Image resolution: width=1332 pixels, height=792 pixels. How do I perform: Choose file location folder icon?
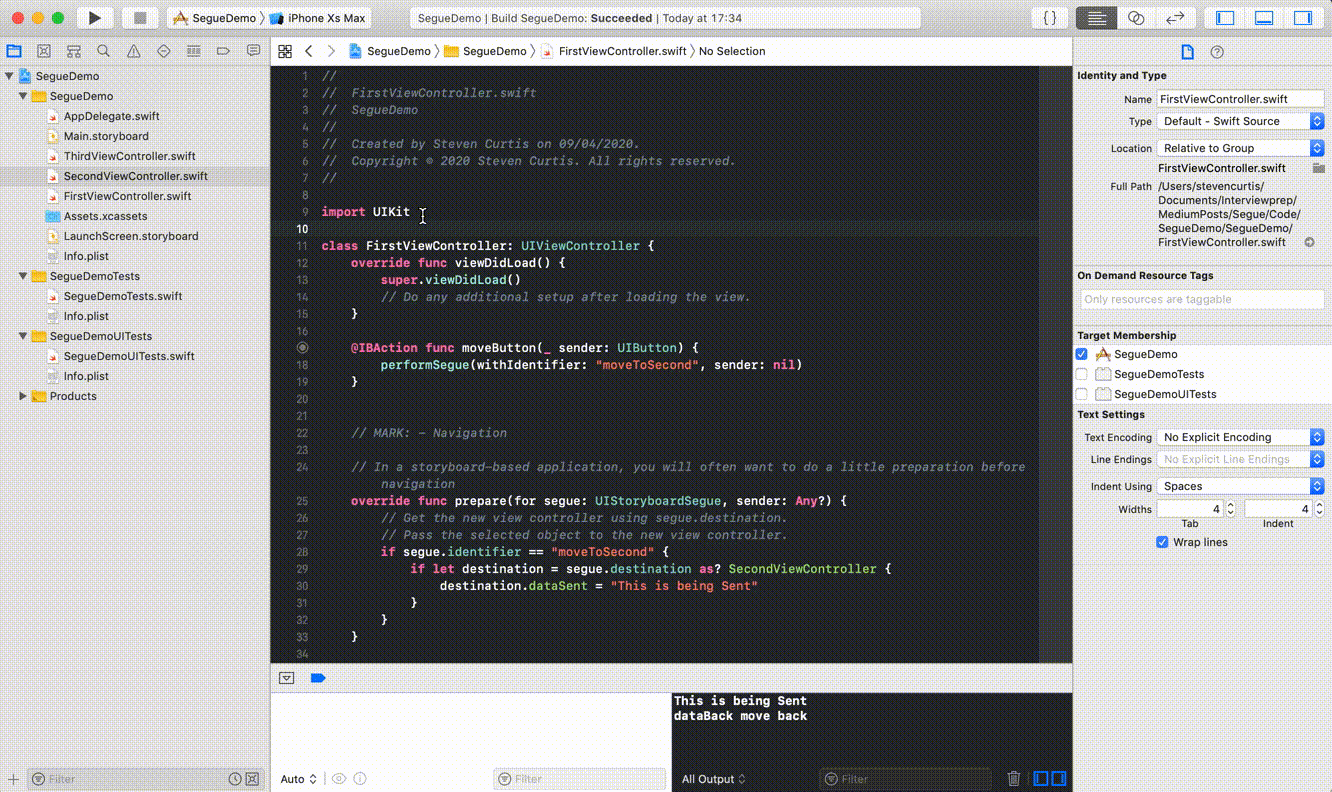point(1319,168)
